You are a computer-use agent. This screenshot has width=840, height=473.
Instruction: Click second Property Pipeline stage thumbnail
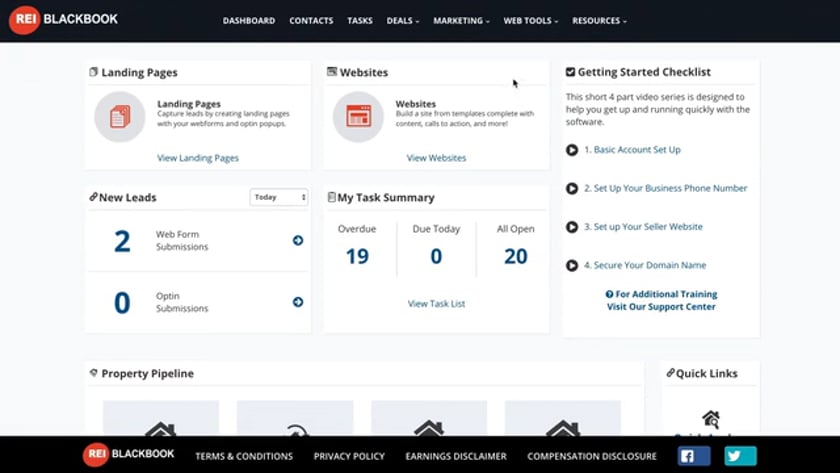(x=295, y=418)
